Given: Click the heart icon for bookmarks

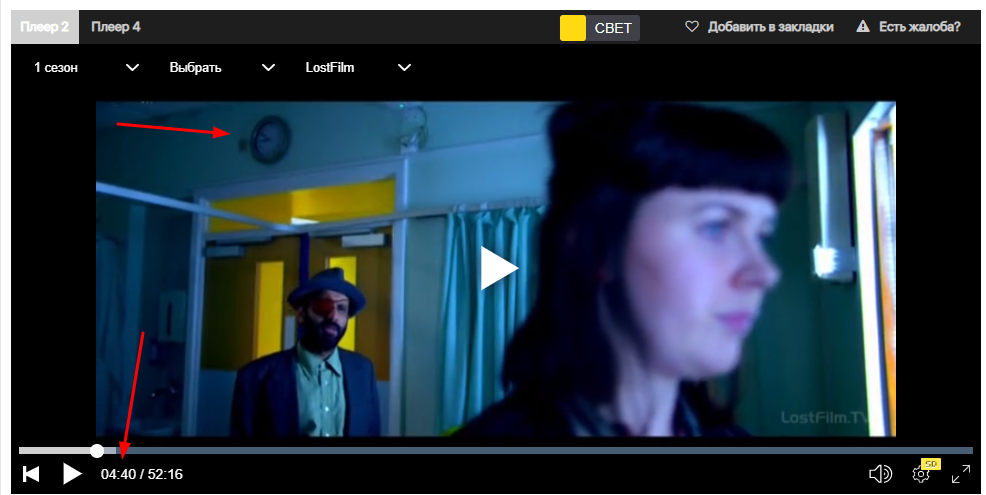Looking at the screenshot, I should click(x=692, y=26).
